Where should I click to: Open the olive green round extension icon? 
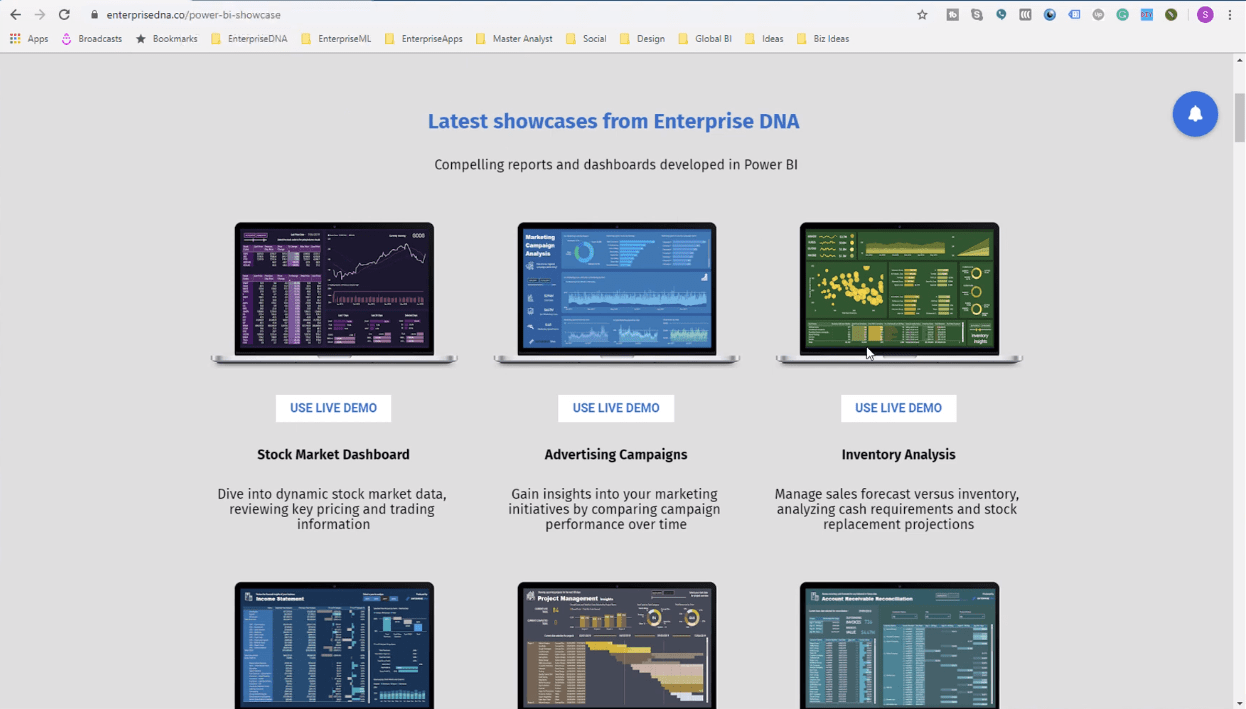click(x=1171, y=15)
